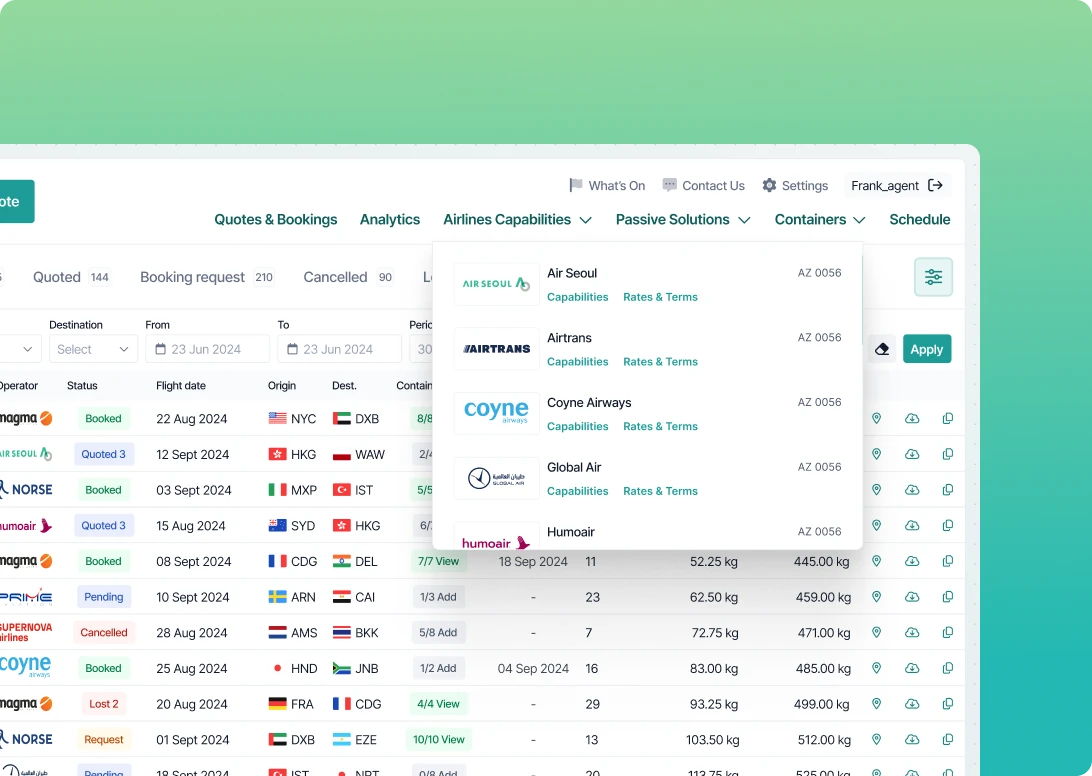Open Rates & Terms for Coyne Airways
This screenshot has width=1092, height=776.
click(660, 426)
